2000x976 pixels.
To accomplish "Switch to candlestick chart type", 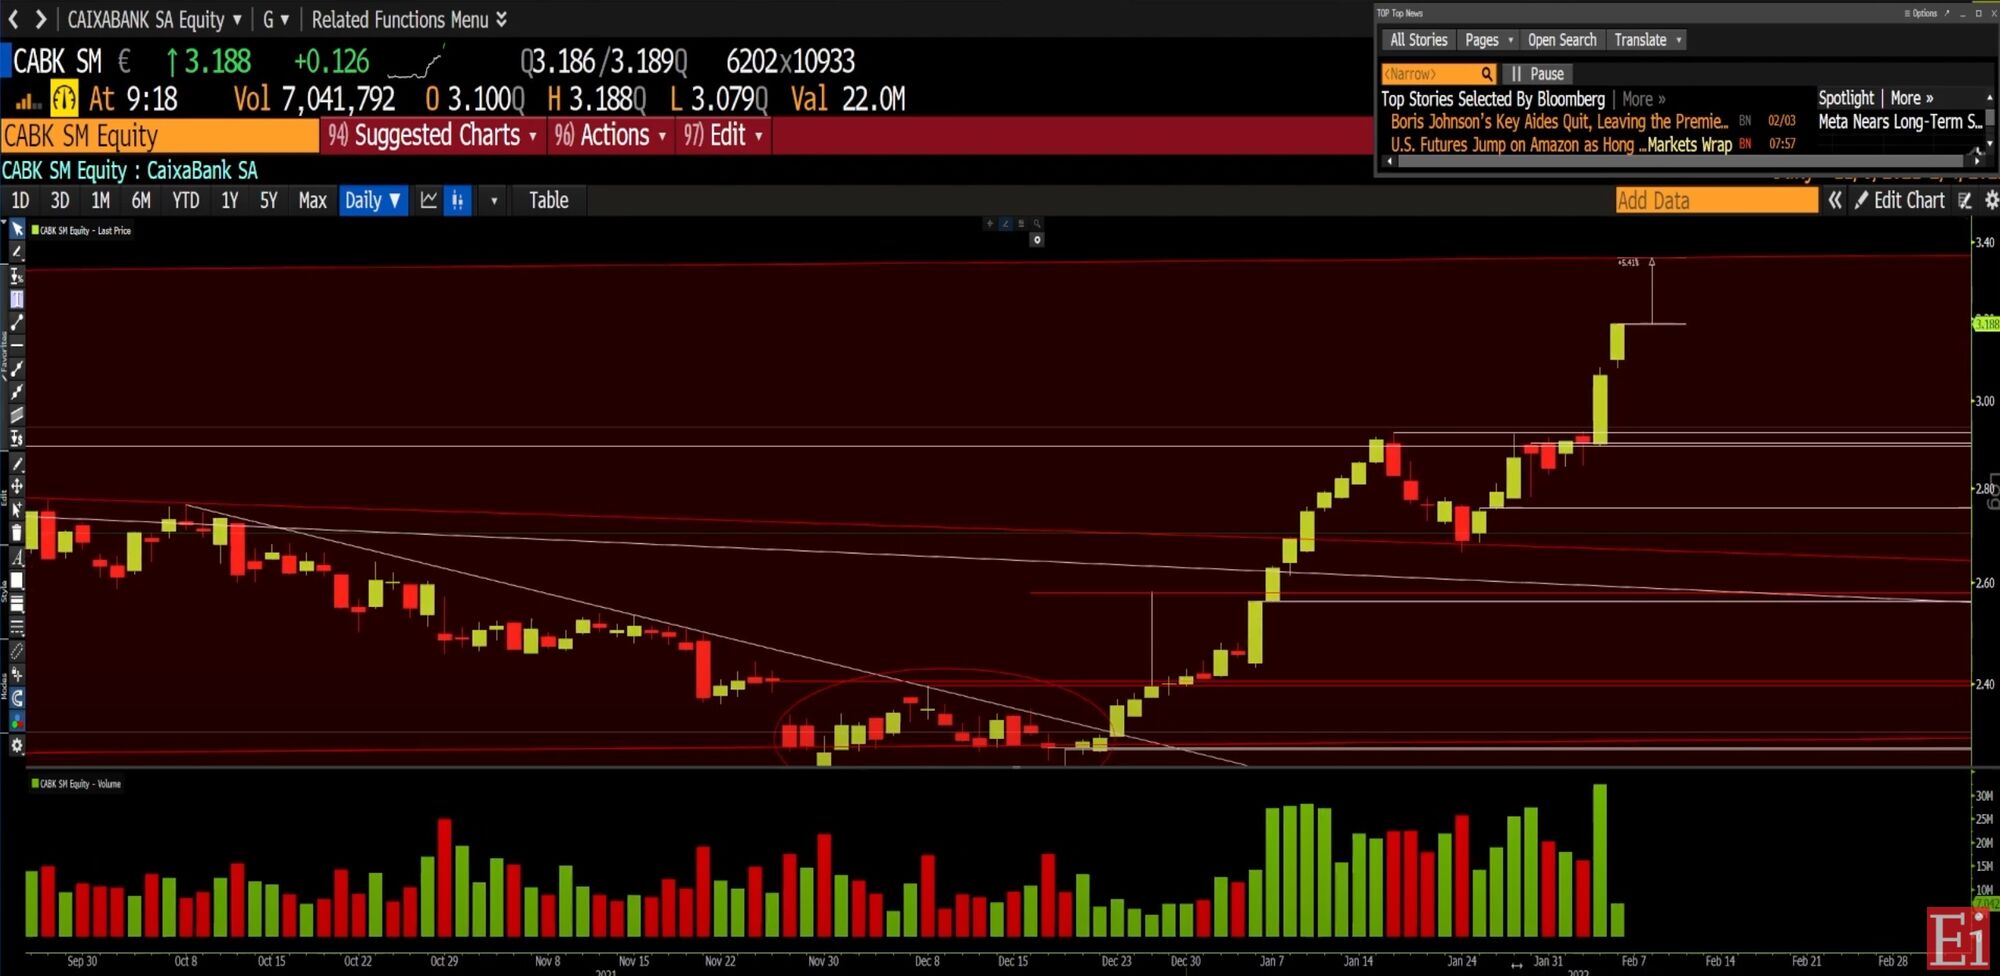I will (x=457, y=200).
